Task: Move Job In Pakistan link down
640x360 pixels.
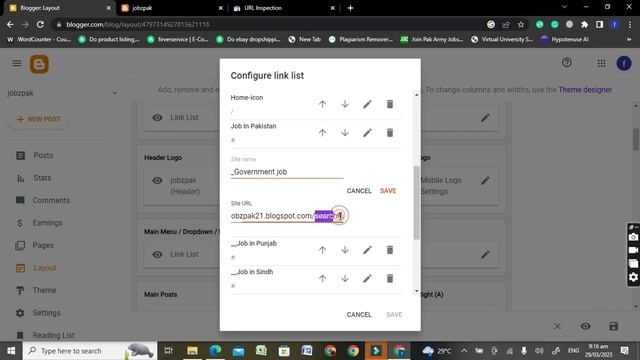Action: click(345, 133)
